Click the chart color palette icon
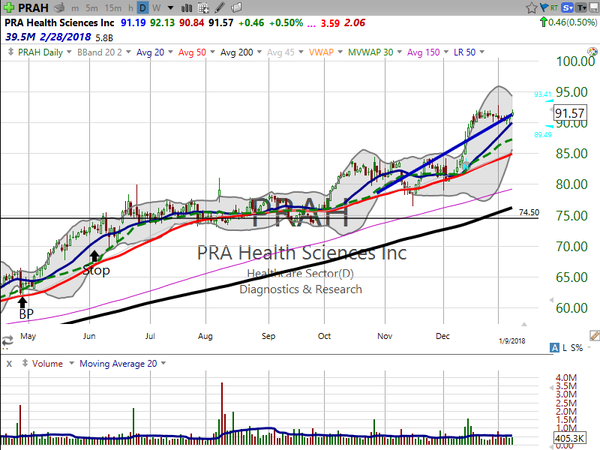600x450 pixels. (x=592, y=51)
